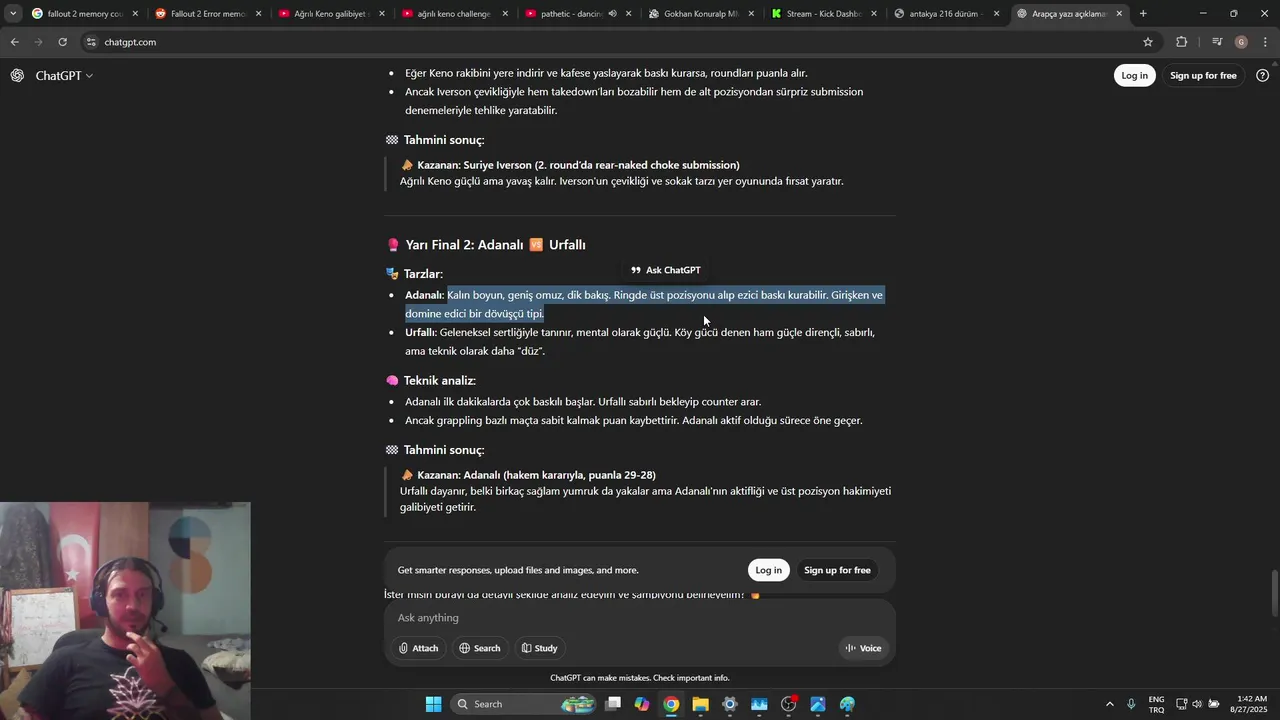View site information icon in address bar

[x=92, y=42]
